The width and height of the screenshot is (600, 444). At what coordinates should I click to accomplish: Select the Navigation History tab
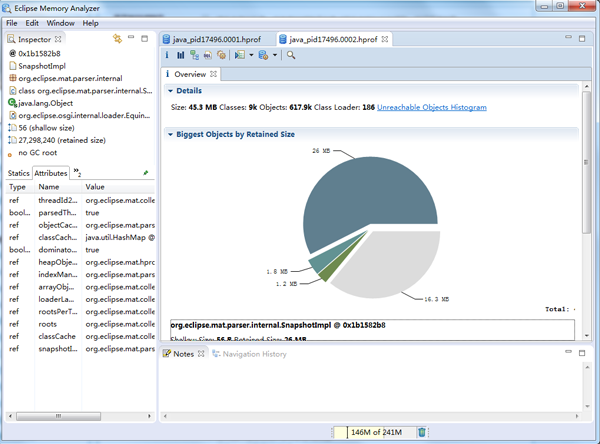pos(254,354)
